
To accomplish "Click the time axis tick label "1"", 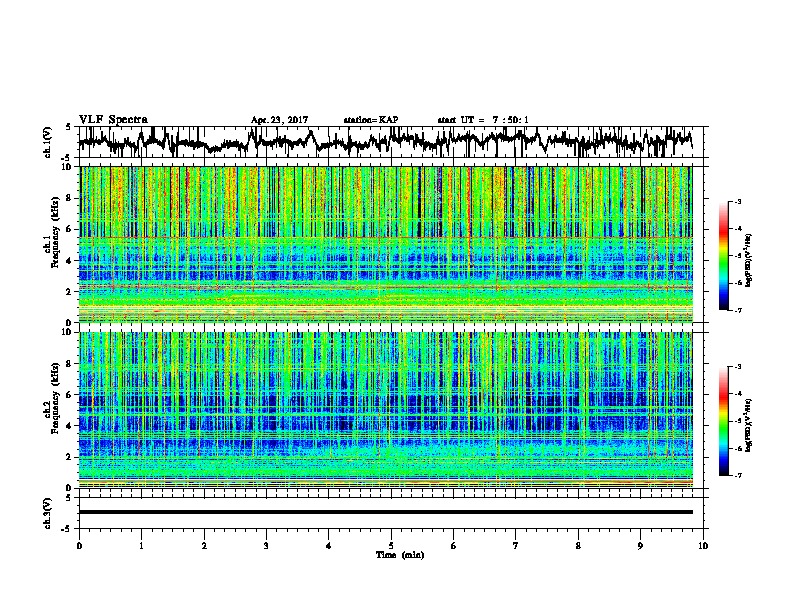I will (x=141, y=546).
